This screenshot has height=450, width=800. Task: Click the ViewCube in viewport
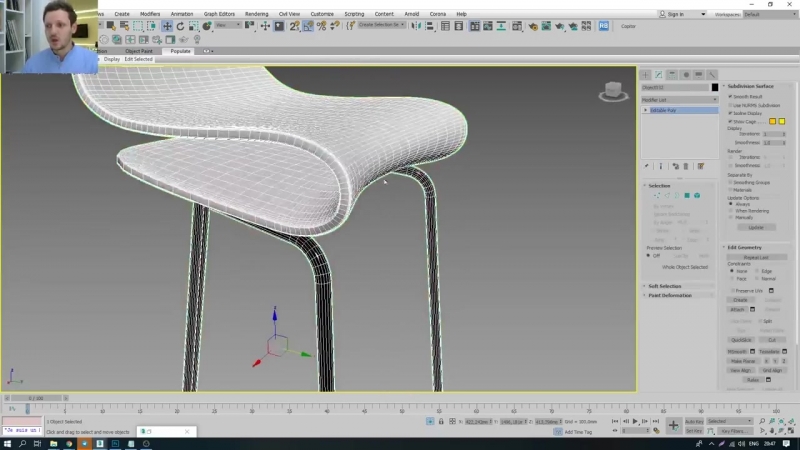[x=613, y=91]
